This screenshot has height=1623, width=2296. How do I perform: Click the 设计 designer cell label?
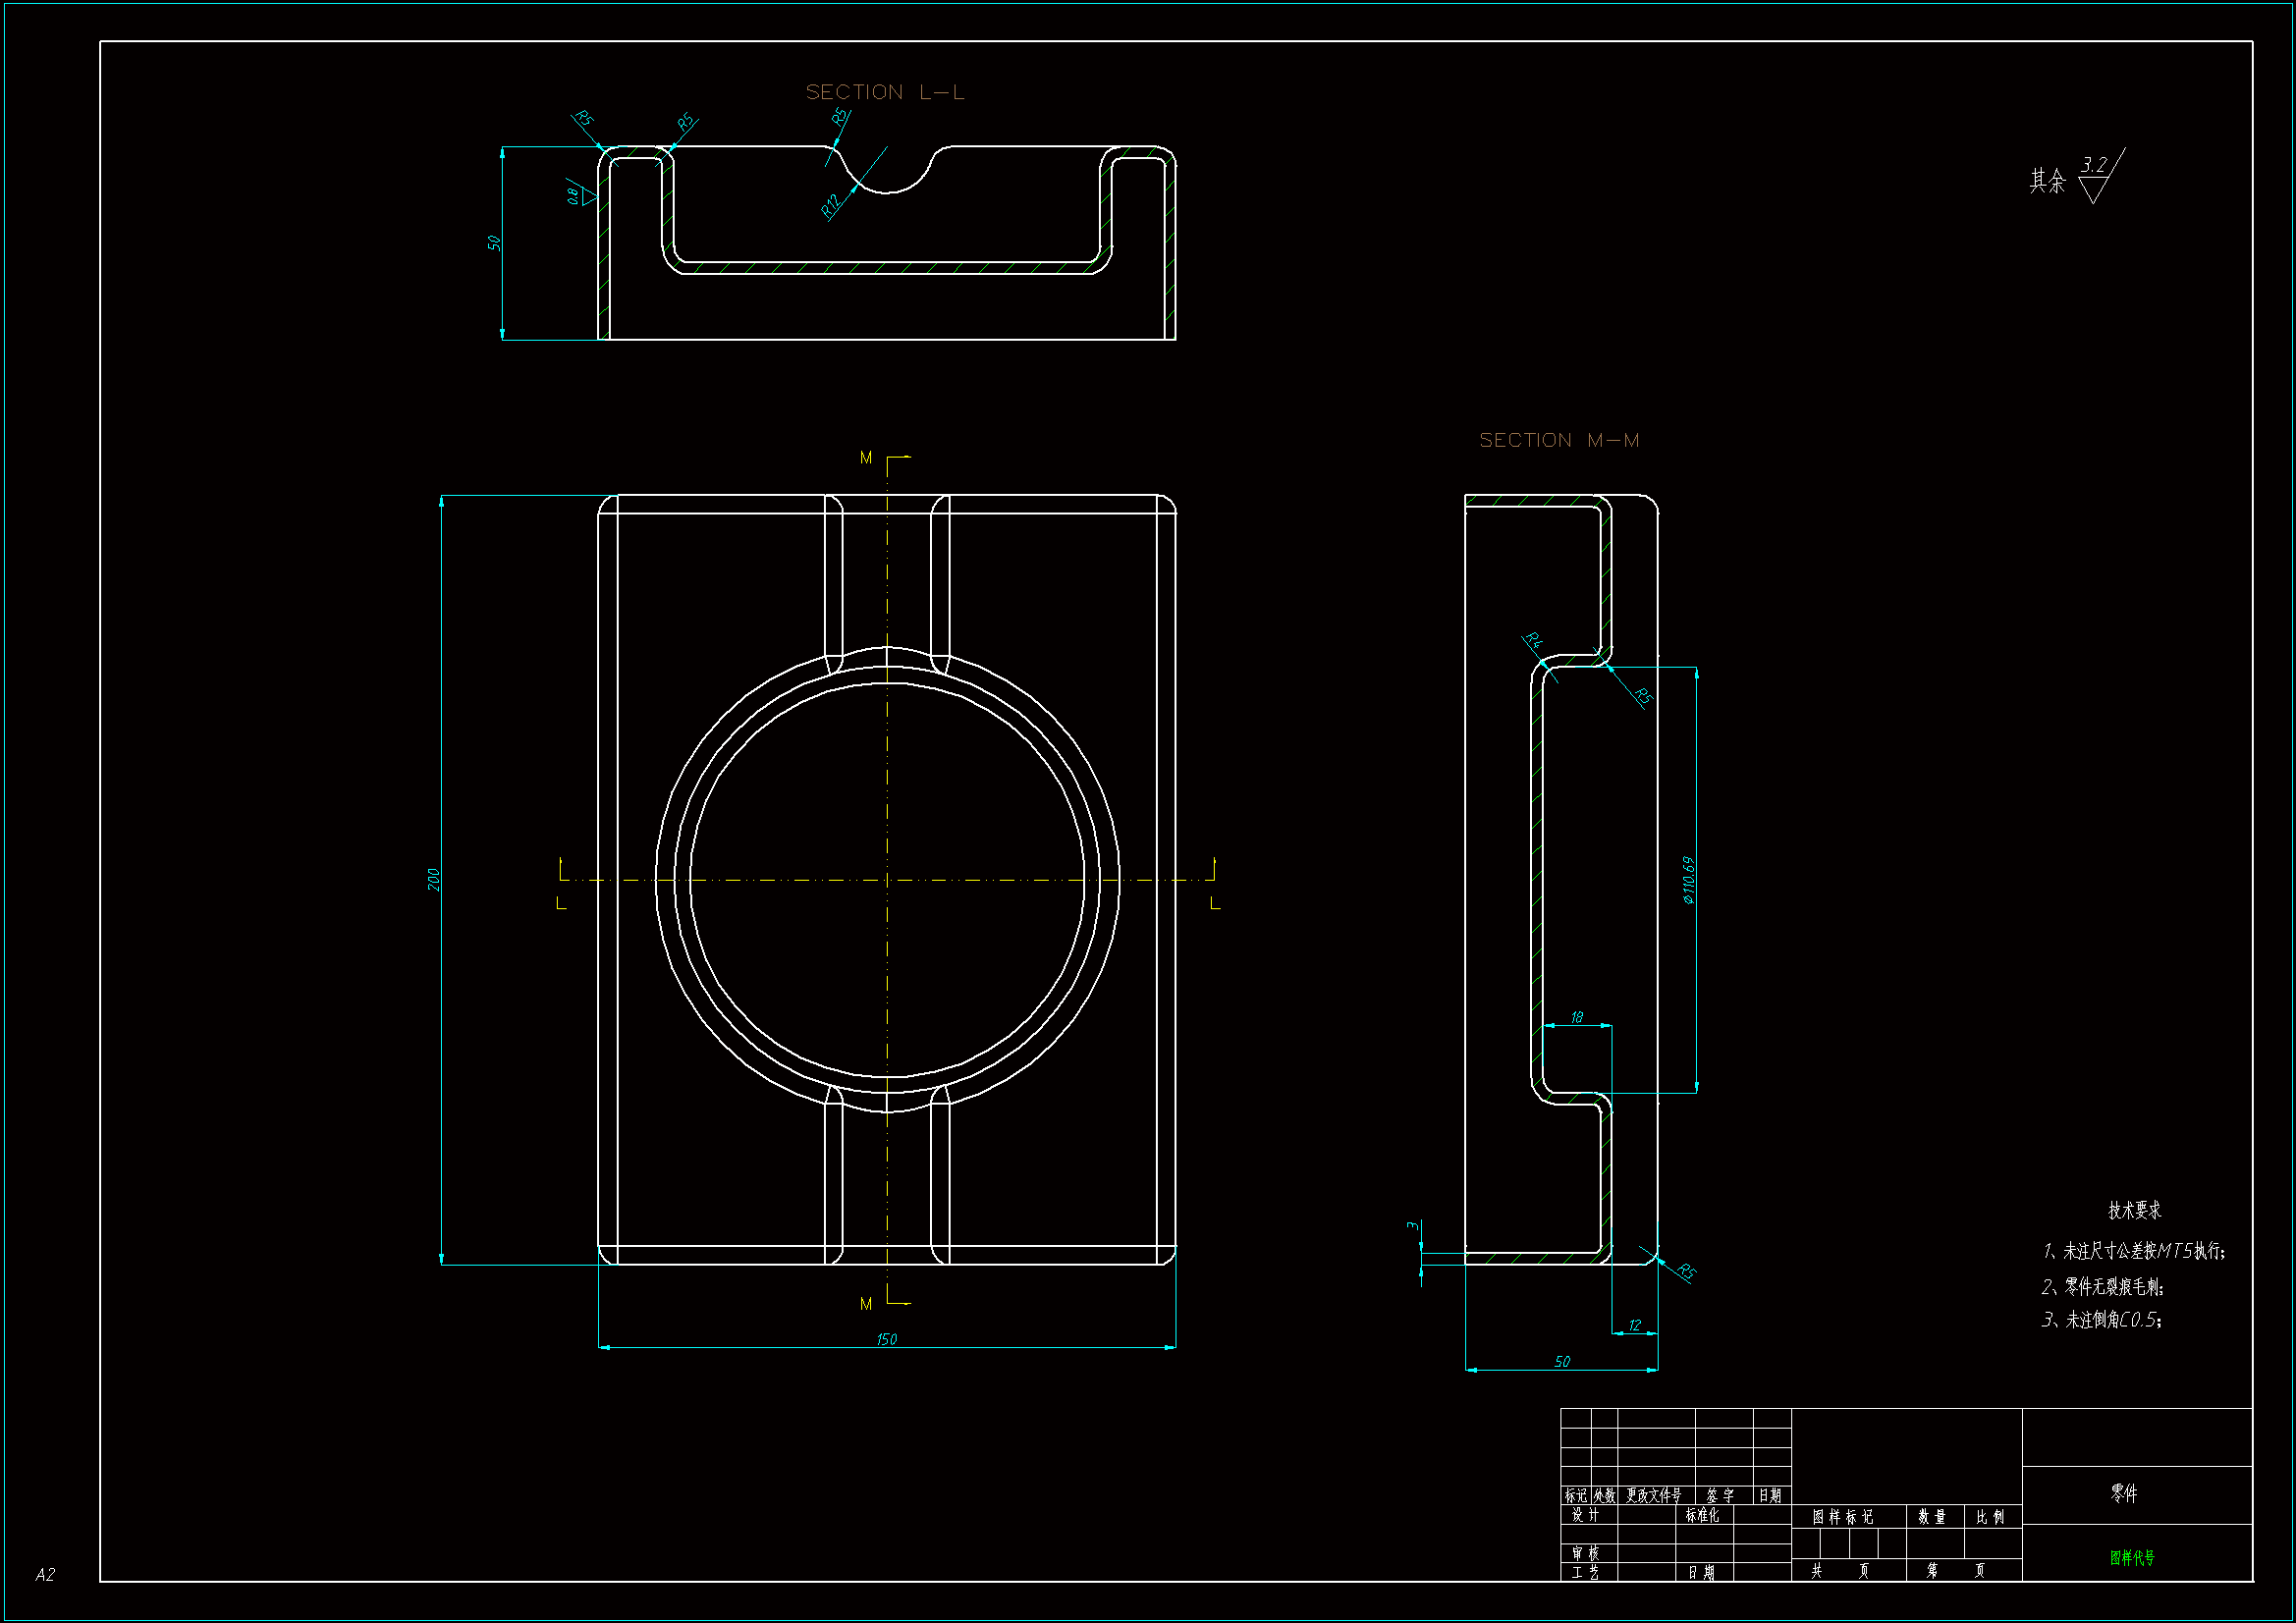pyautogui.click(x=1585, y=1515)
